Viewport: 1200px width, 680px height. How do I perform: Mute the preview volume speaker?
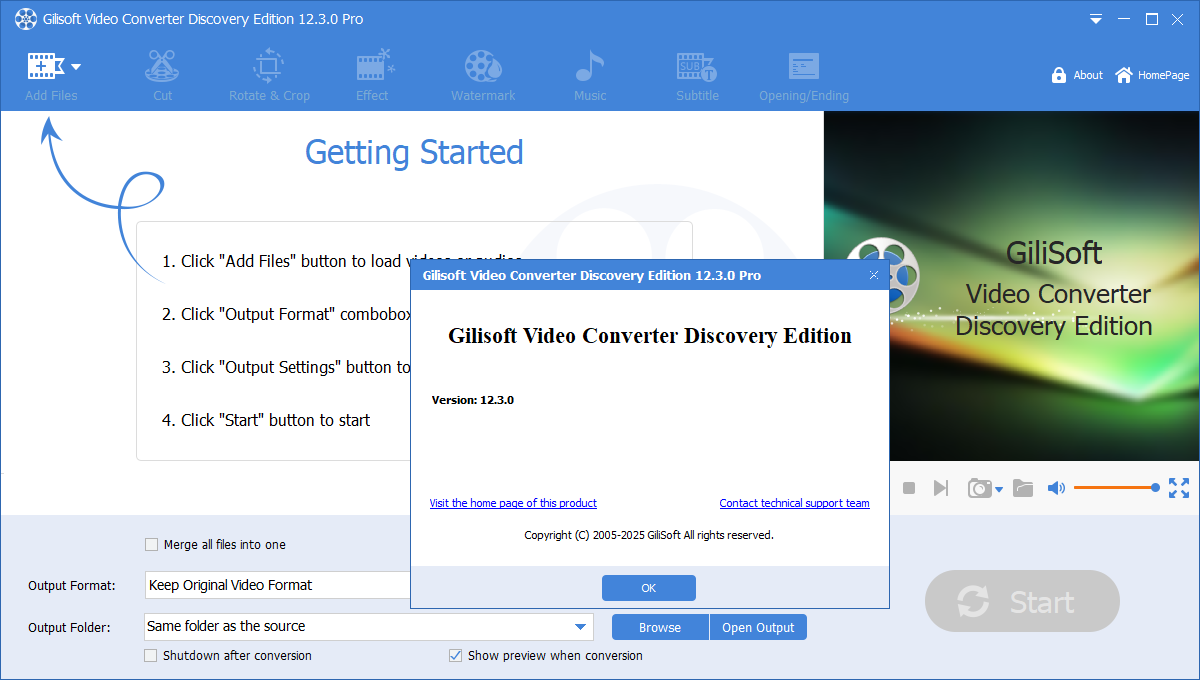pyautogui.click(x=1056, y=488)
